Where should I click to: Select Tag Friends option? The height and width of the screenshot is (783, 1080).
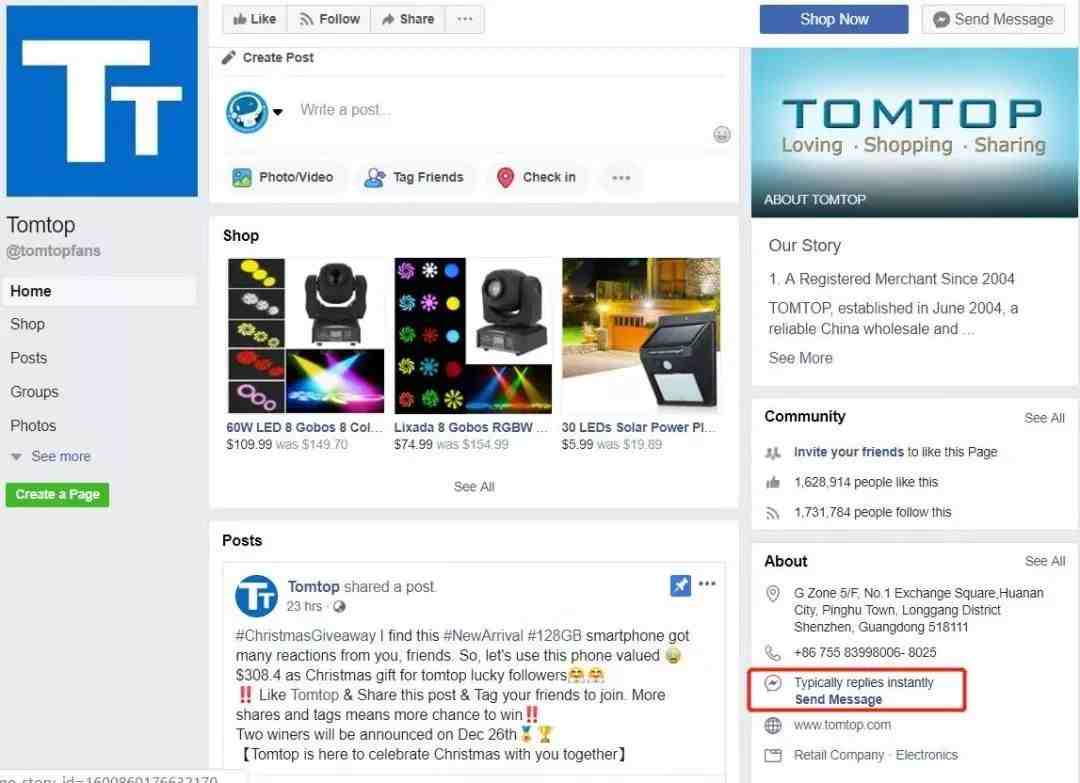[415, 178]
